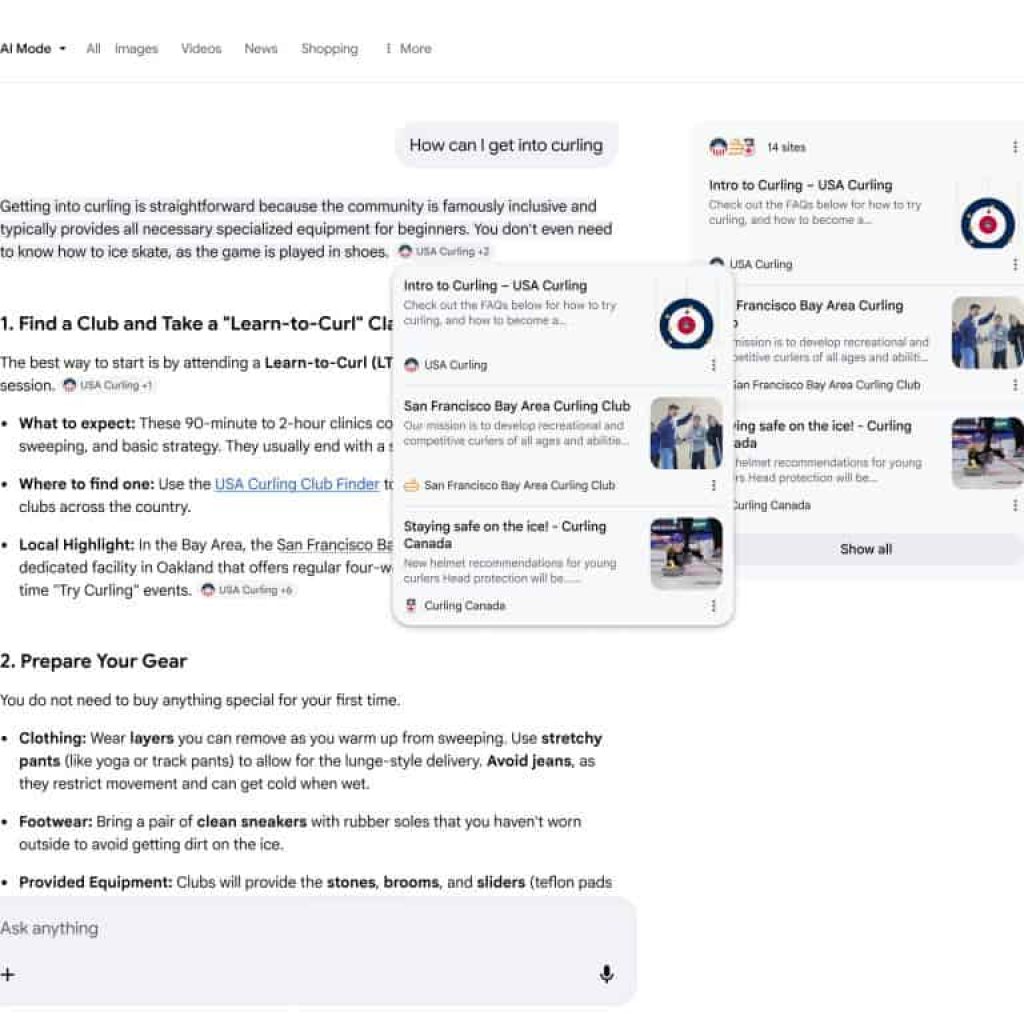Image resolution: width=1024 pixels, height=1024 pixels.
Task: Switch to the News tab
Action: [x=261, y=48]
